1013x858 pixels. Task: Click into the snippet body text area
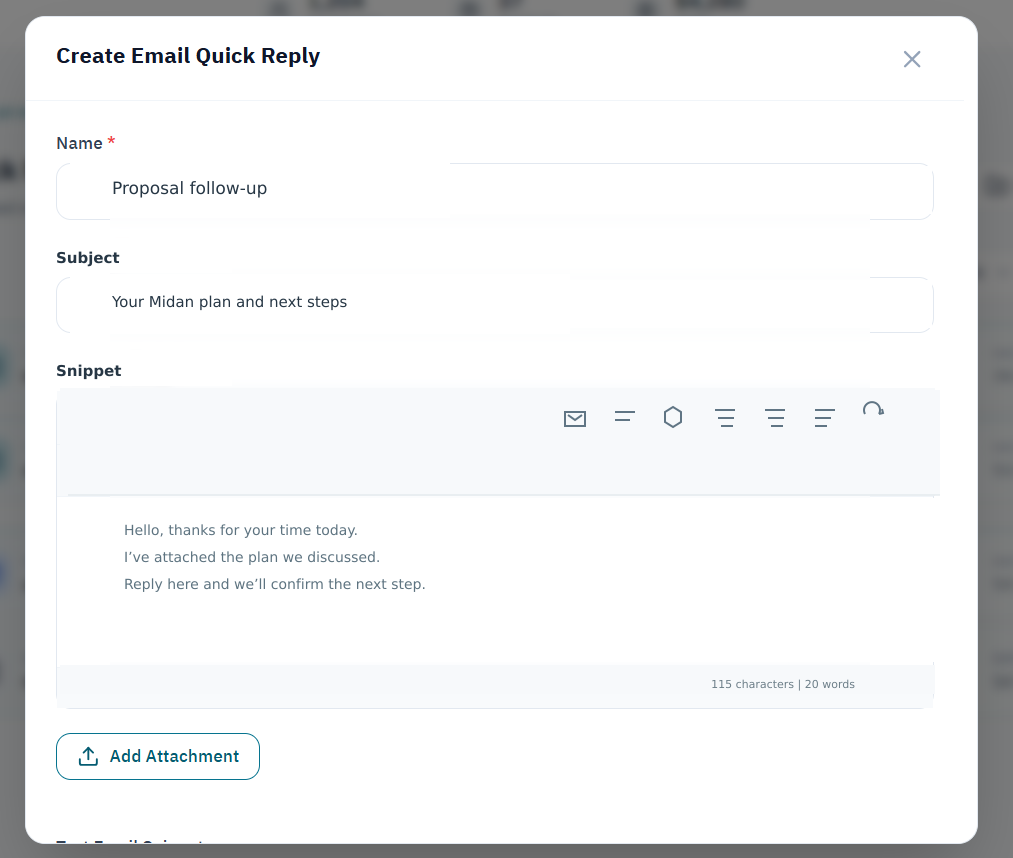(x=495, y=580)
